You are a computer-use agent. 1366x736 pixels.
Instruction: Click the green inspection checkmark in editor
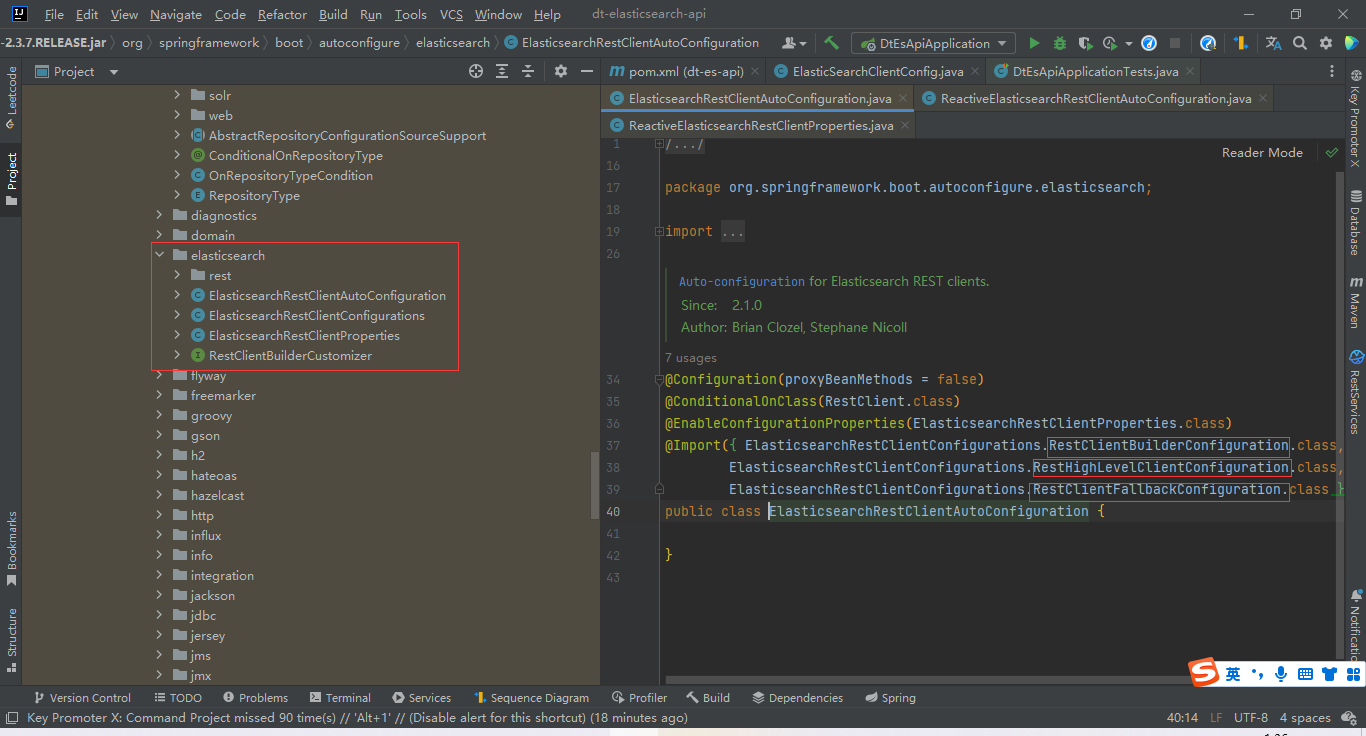1331,153
